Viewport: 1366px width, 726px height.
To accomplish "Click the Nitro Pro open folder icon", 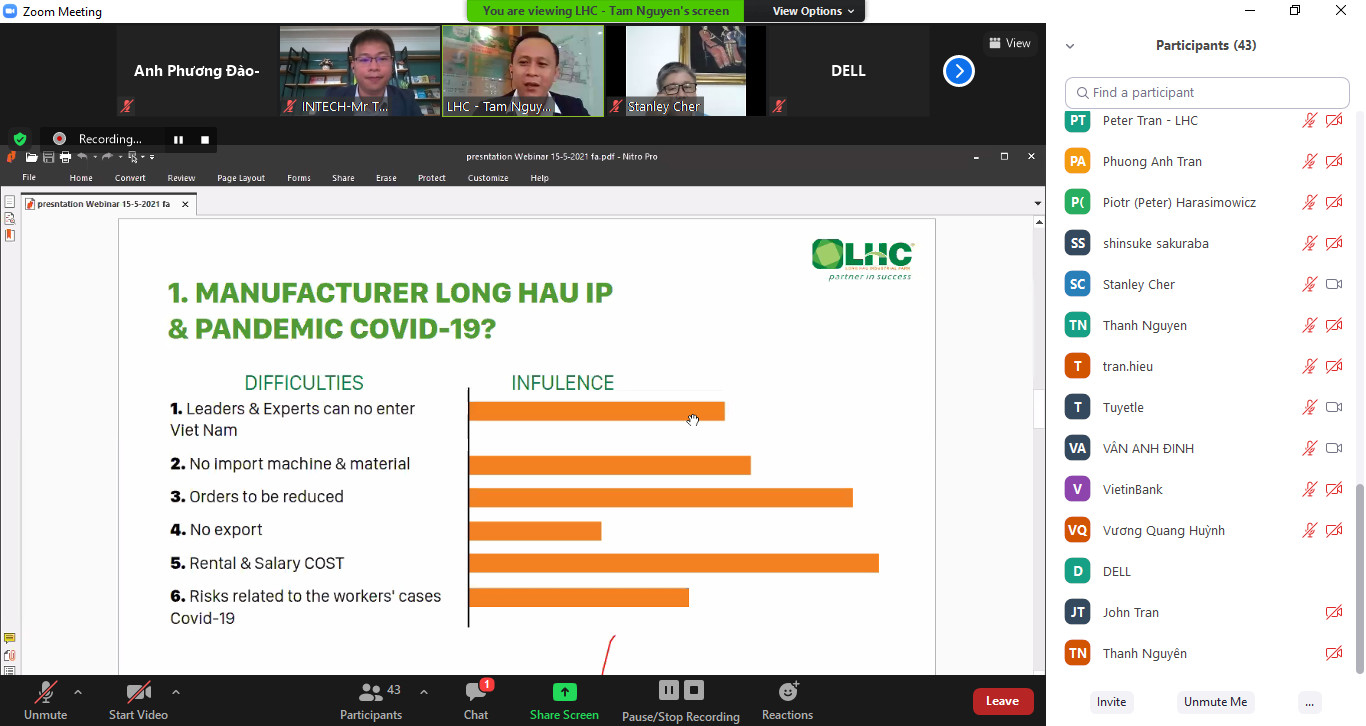I will tap(32, 157).
